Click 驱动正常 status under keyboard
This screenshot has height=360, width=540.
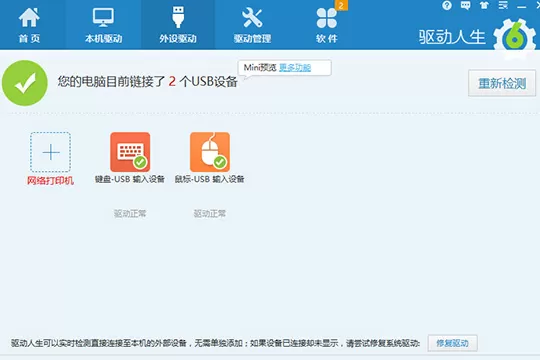tap(130, 214)
